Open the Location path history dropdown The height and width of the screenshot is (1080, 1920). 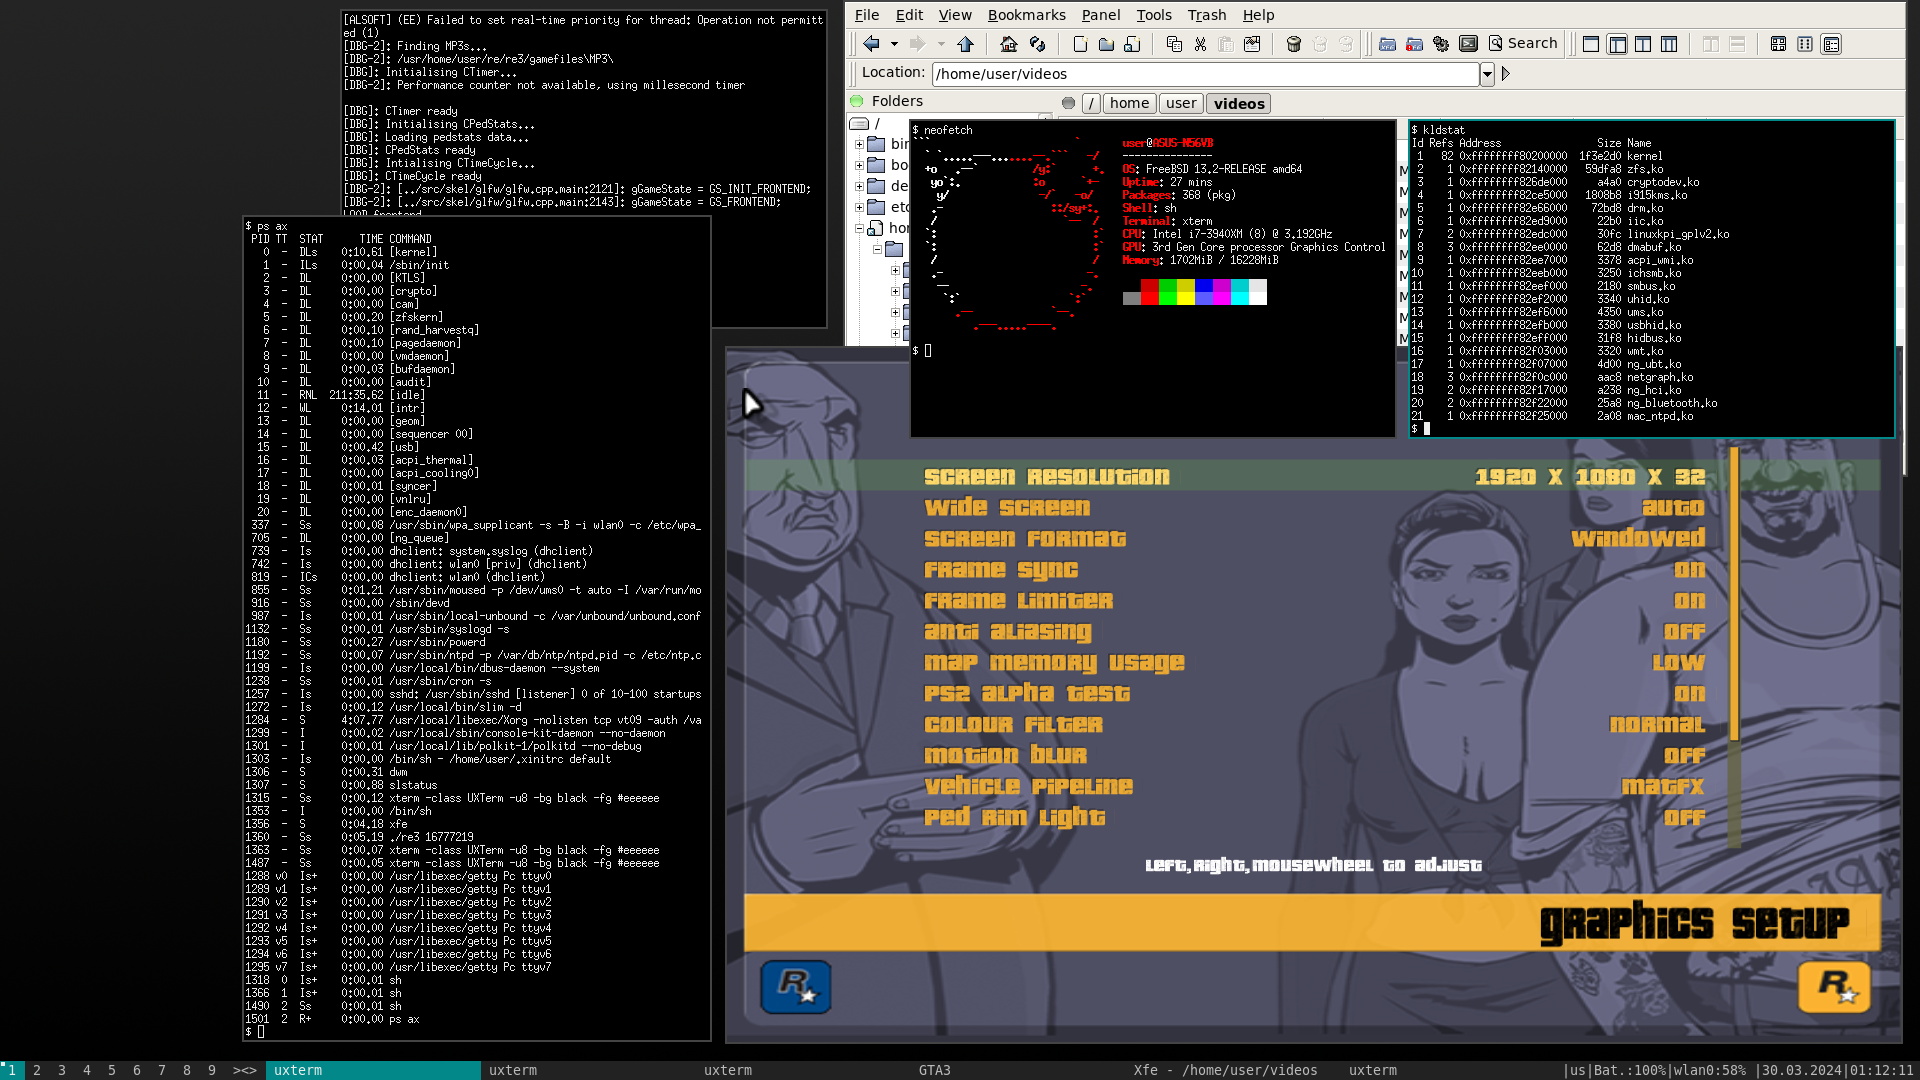point(1487,74)
